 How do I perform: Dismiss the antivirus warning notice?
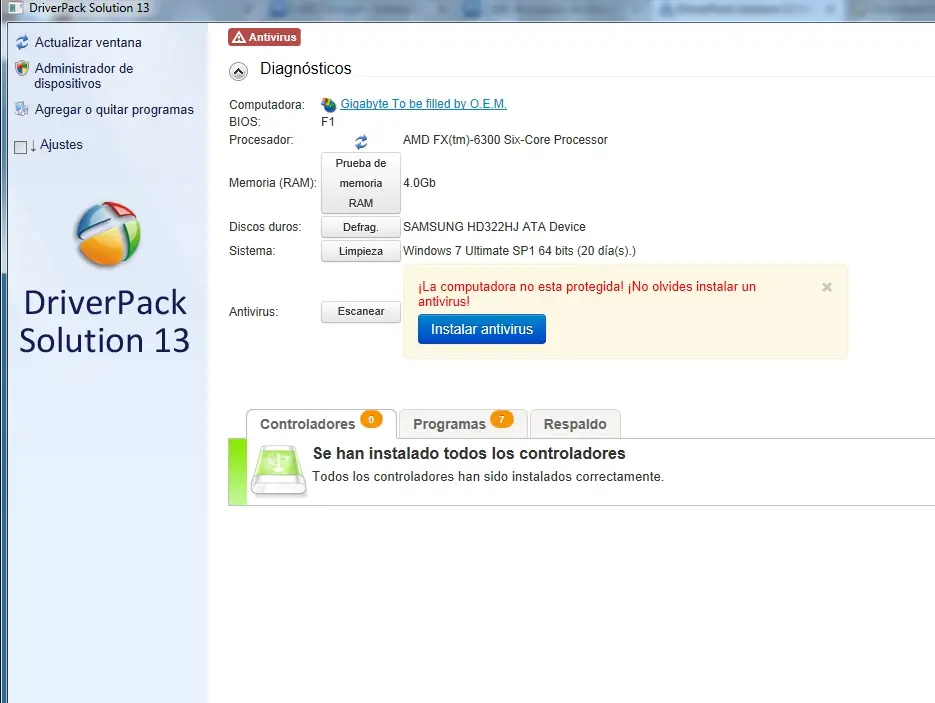[x=827, y=287]
